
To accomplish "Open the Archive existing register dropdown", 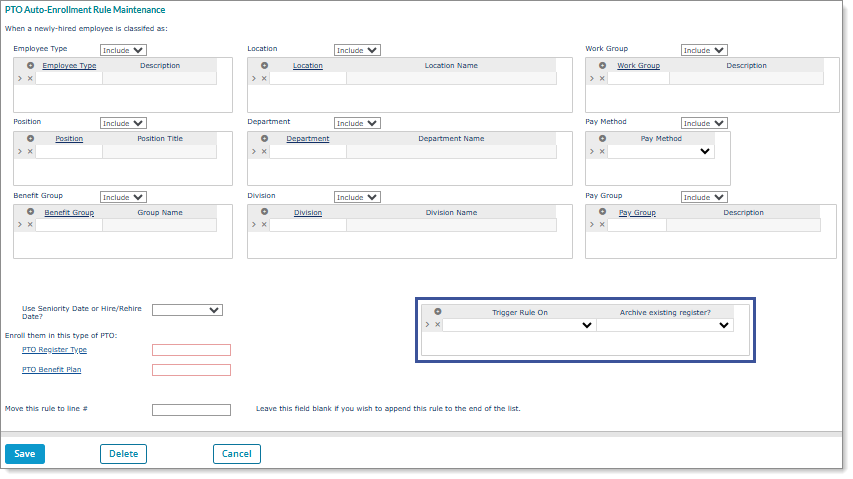I will pos(665,325).
